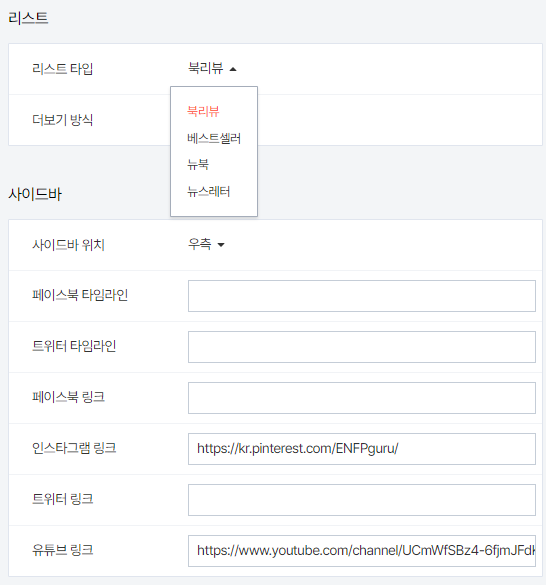Screen dimensions: 546x585
Task: Click the 트위터 링크 label
Action: pos(62,499)
